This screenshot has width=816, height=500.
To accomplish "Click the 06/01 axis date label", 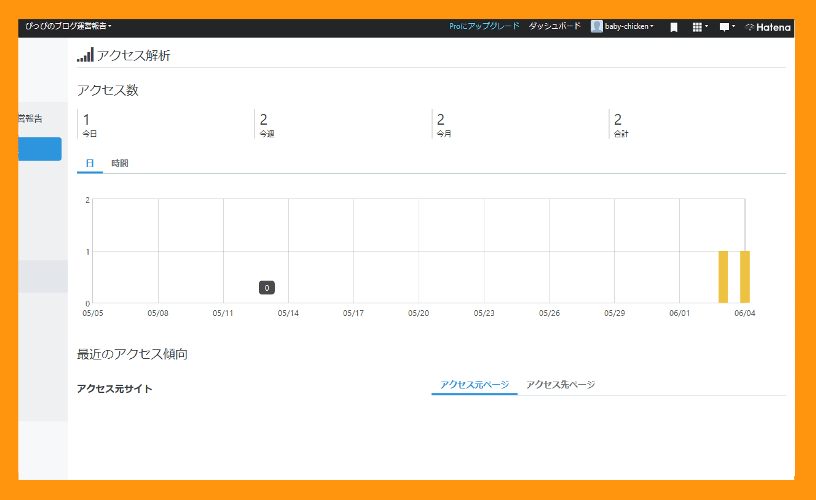I will tap(680, 313).
